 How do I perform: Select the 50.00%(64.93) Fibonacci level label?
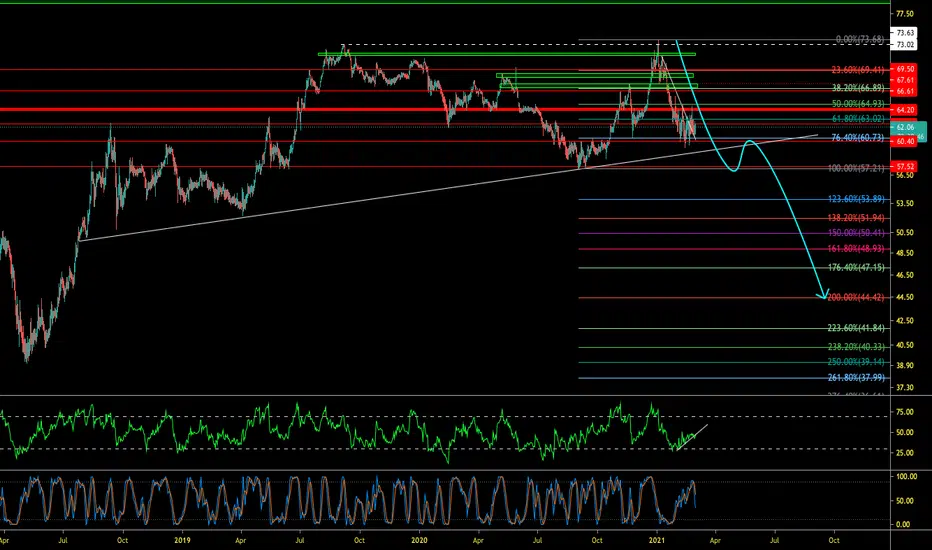pos(858,104)
